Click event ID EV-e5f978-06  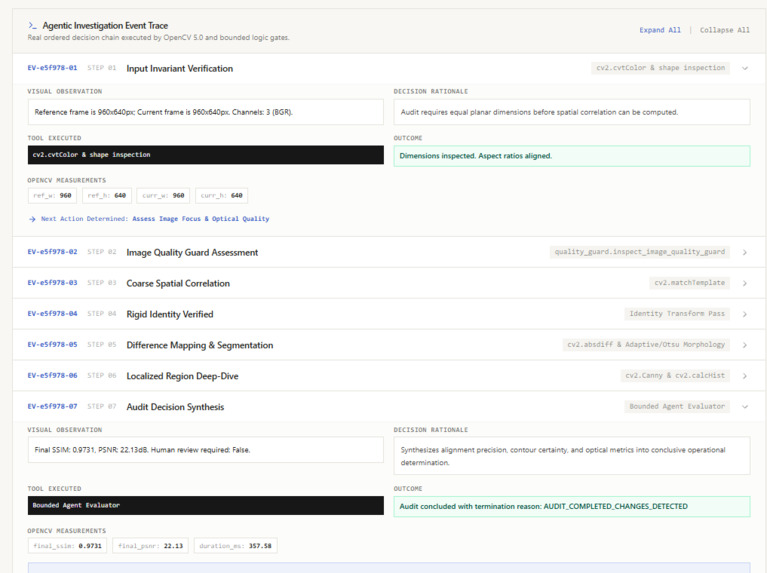coord(52,375)
